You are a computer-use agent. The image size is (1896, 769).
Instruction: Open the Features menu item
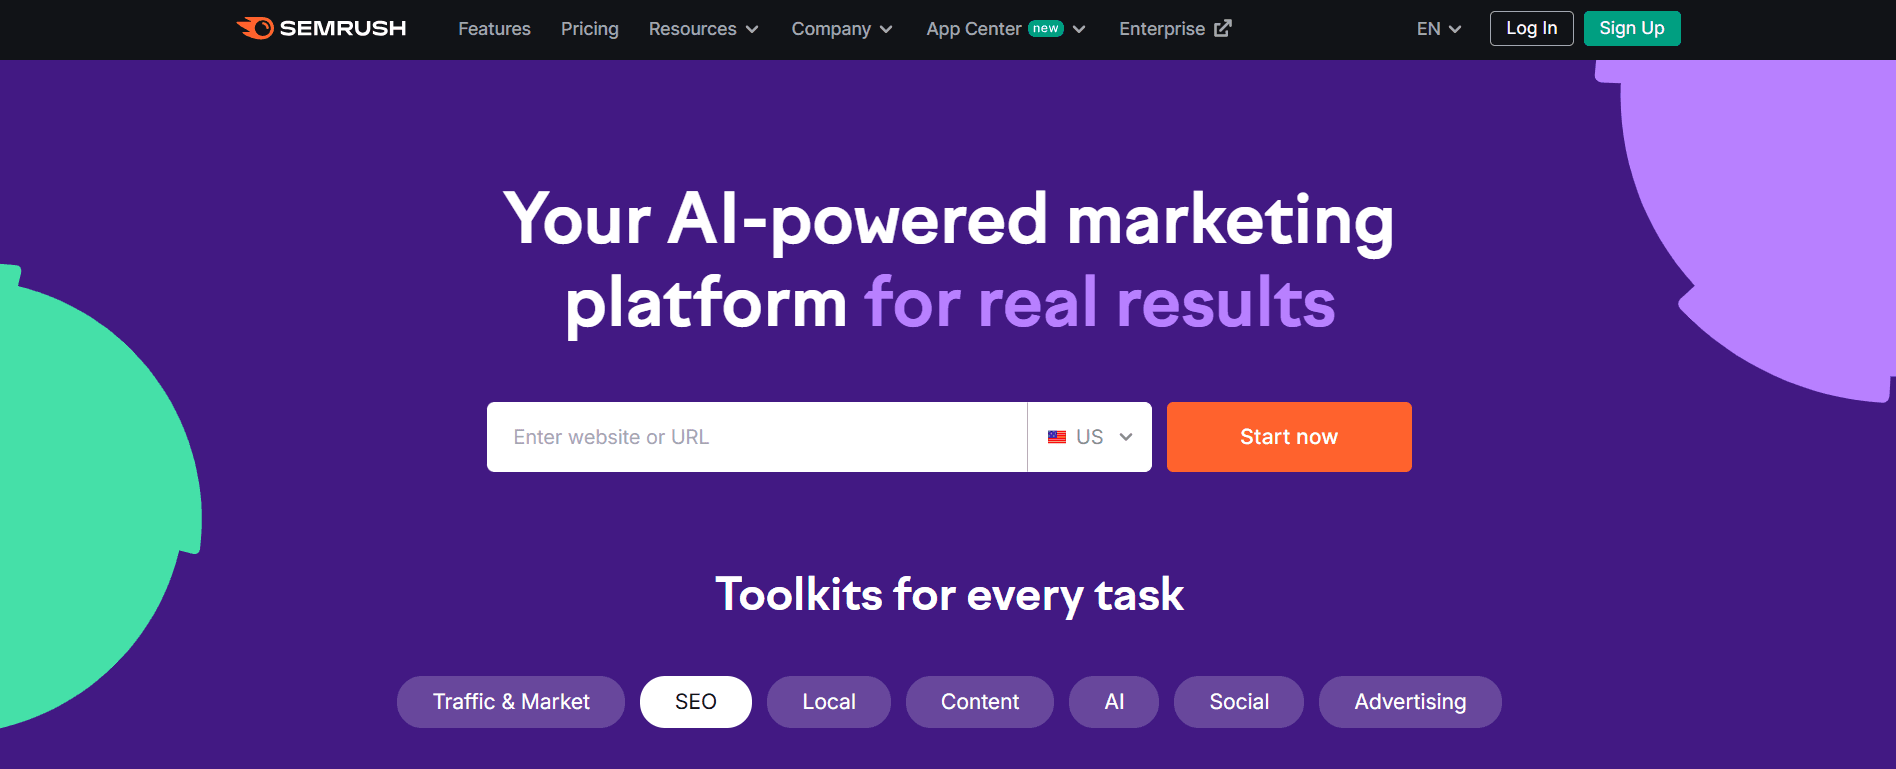click(494, 29)
